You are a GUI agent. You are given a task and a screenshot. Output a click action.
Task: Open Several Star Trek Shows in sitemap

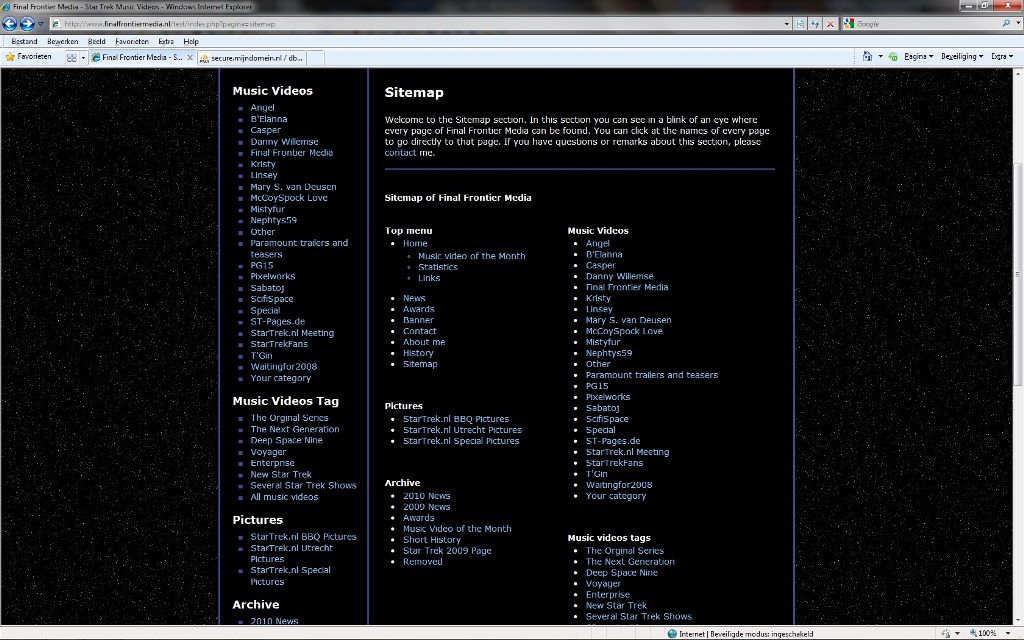coord(639,616)
